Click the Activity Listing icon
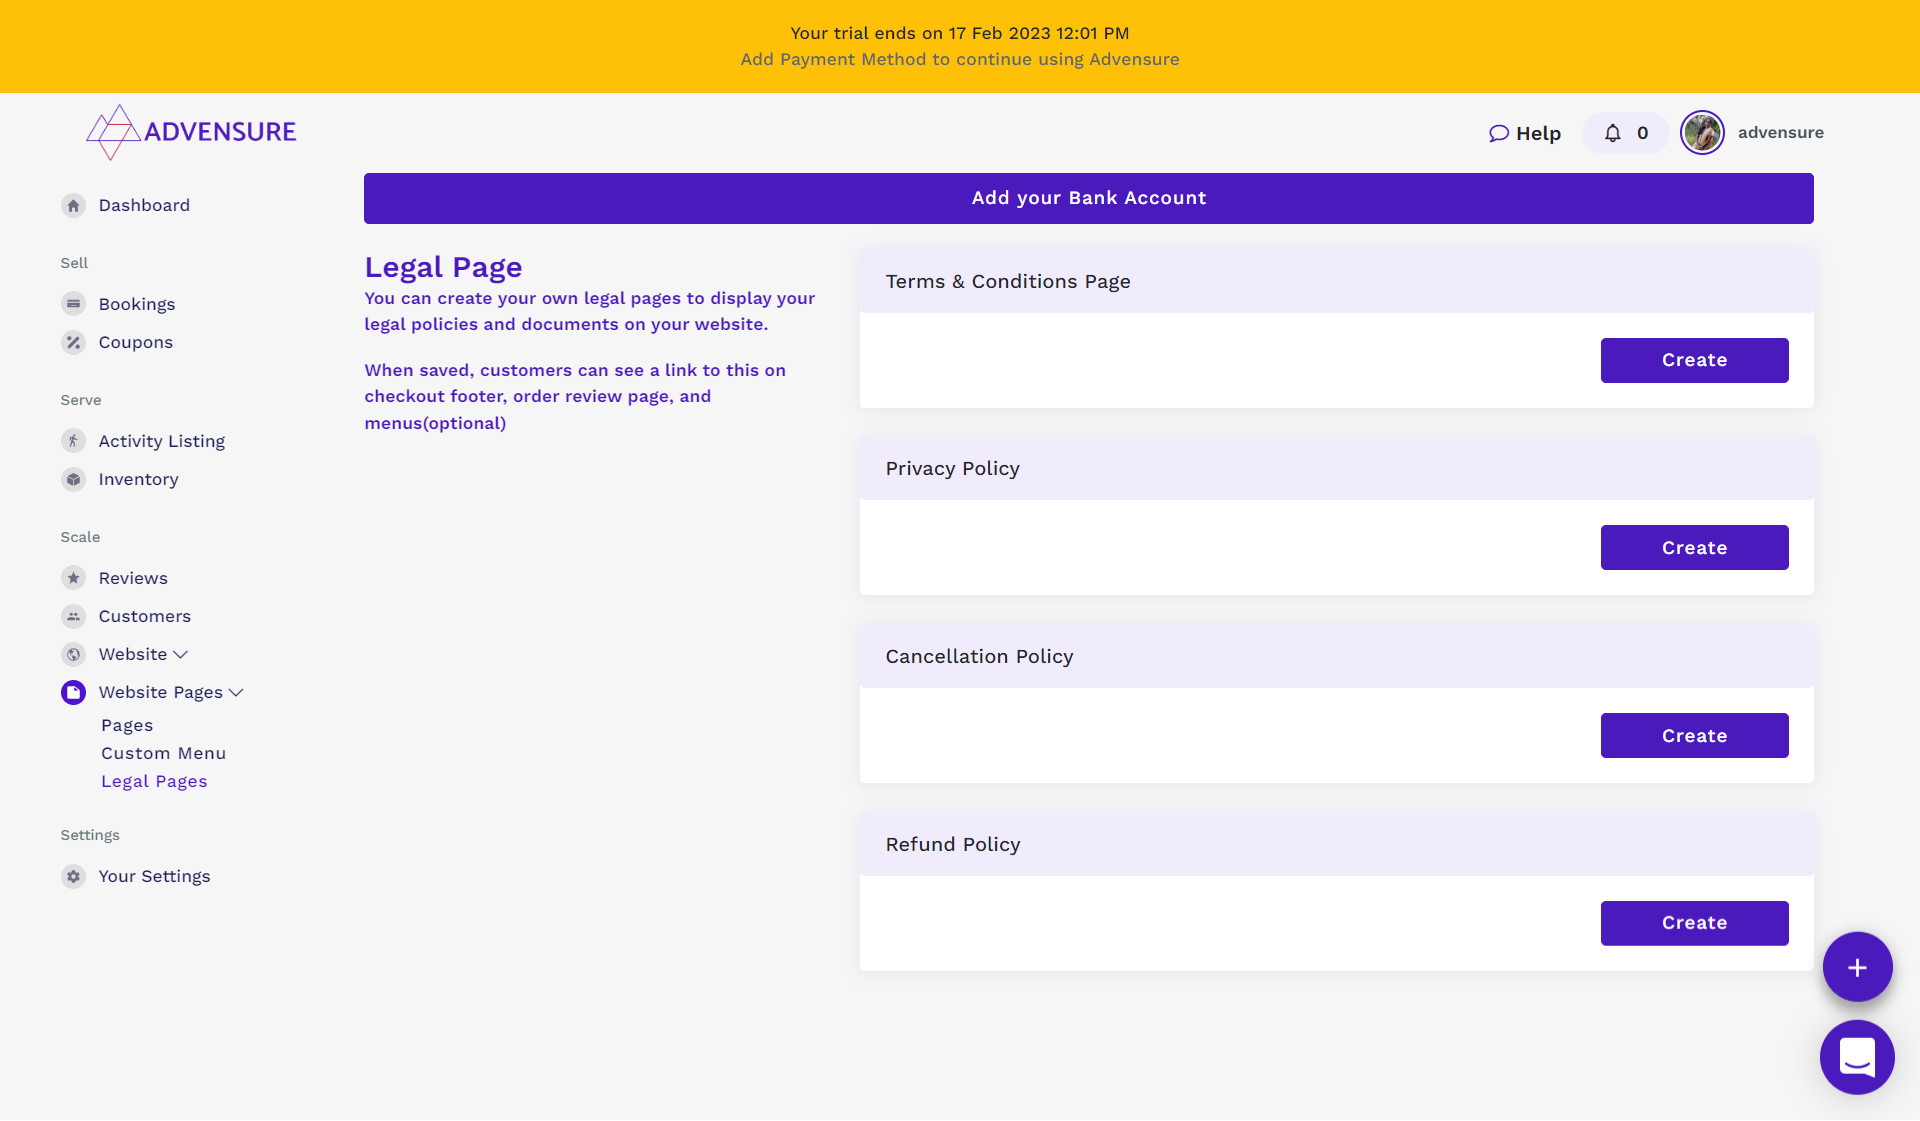The width and height of the screenshot is (1920, 1121). coord(72,439)
